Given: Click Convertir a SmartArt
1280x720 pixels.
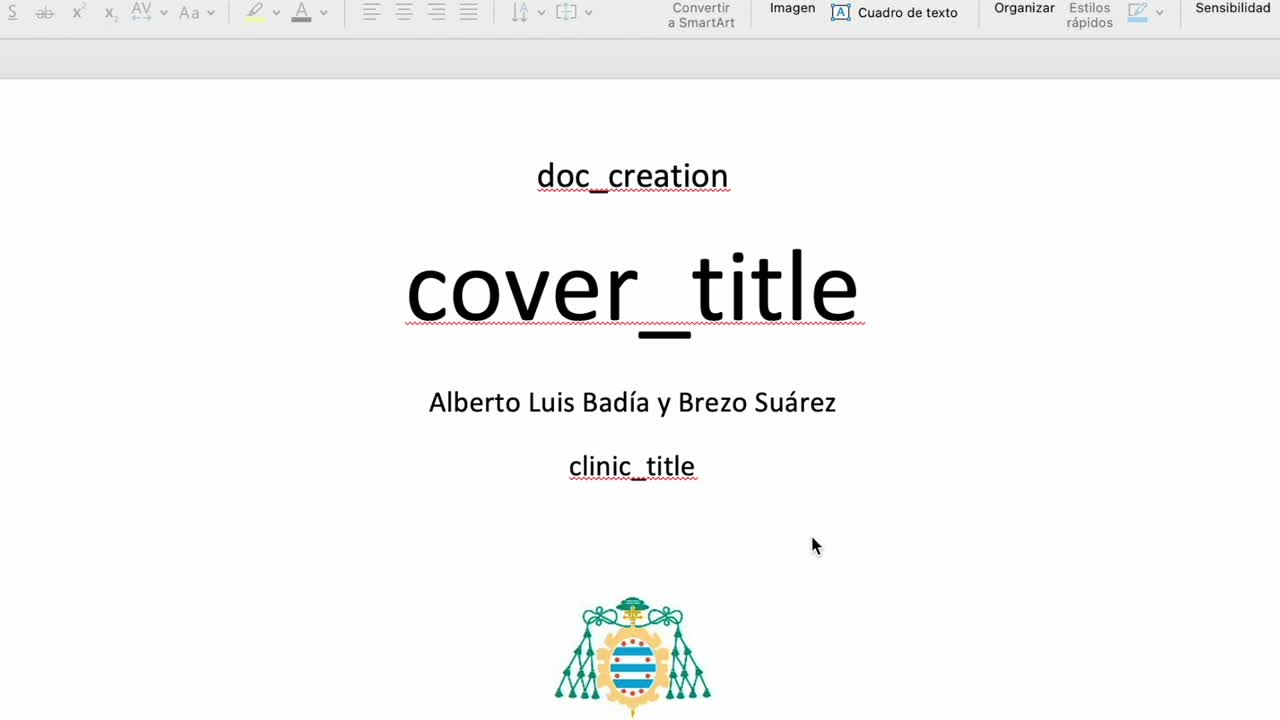Looking at the screenshot, I should [701, 15].
